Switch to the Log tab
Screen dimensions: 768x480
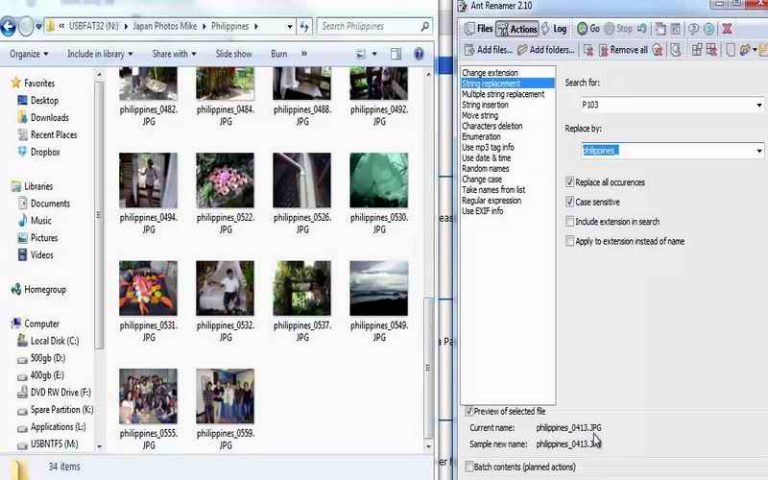click(555, 29)
